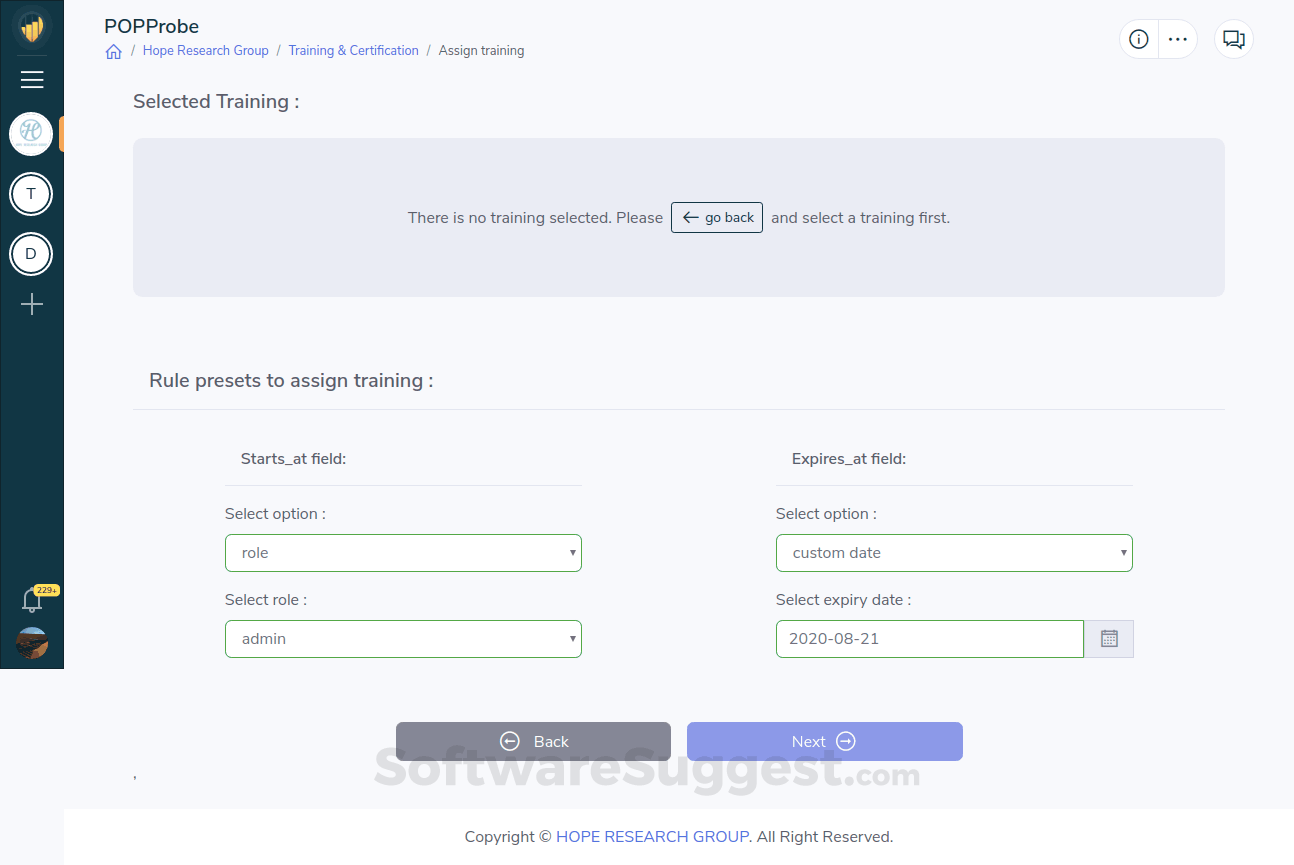Click the expiry date input field

[x=930, y=639]
